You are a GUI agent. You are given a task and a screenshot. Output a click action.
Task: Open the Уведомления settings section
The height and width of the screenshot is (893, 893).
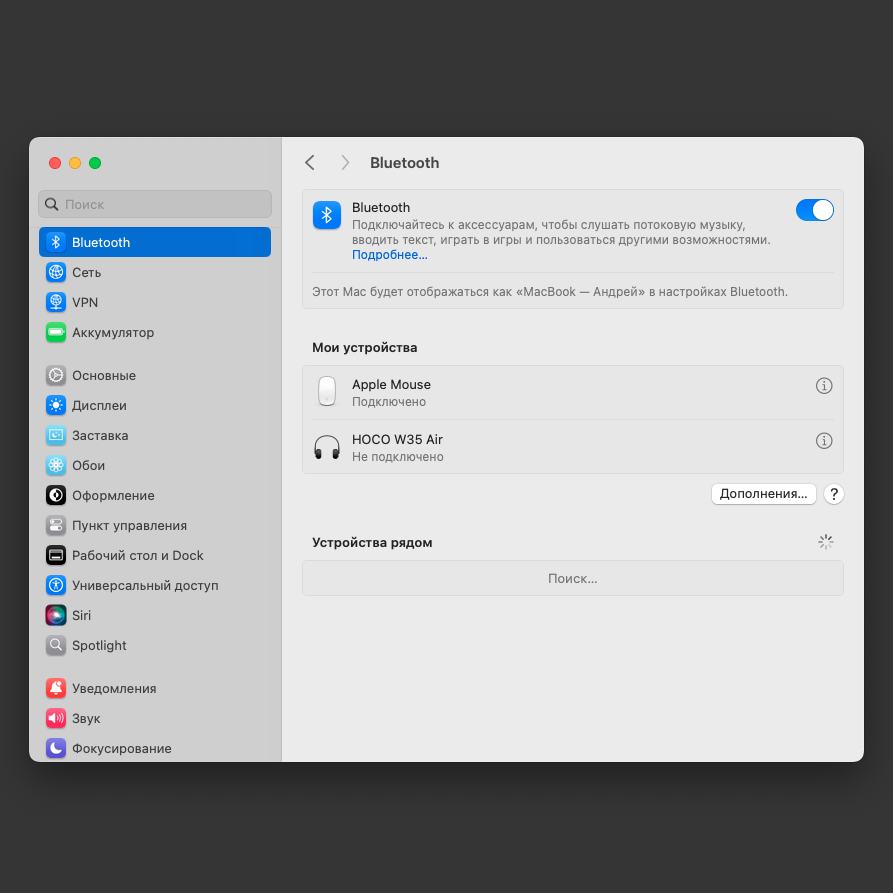point(155,689)
